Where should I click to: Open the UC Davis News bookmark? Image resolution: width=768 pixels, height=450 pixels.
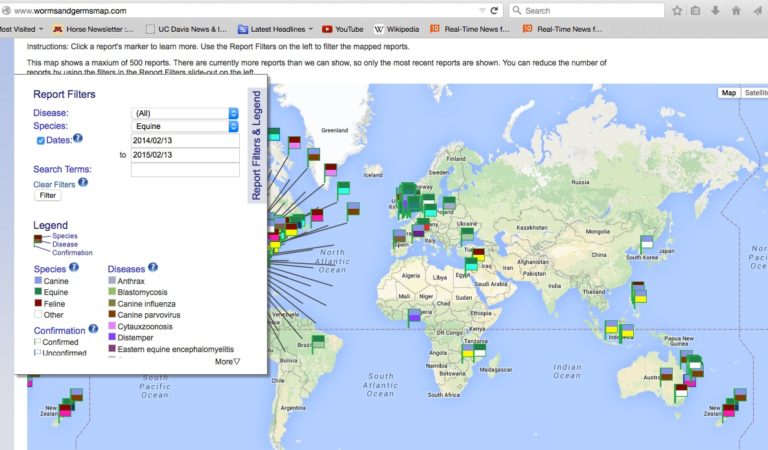tap(187, 29)
